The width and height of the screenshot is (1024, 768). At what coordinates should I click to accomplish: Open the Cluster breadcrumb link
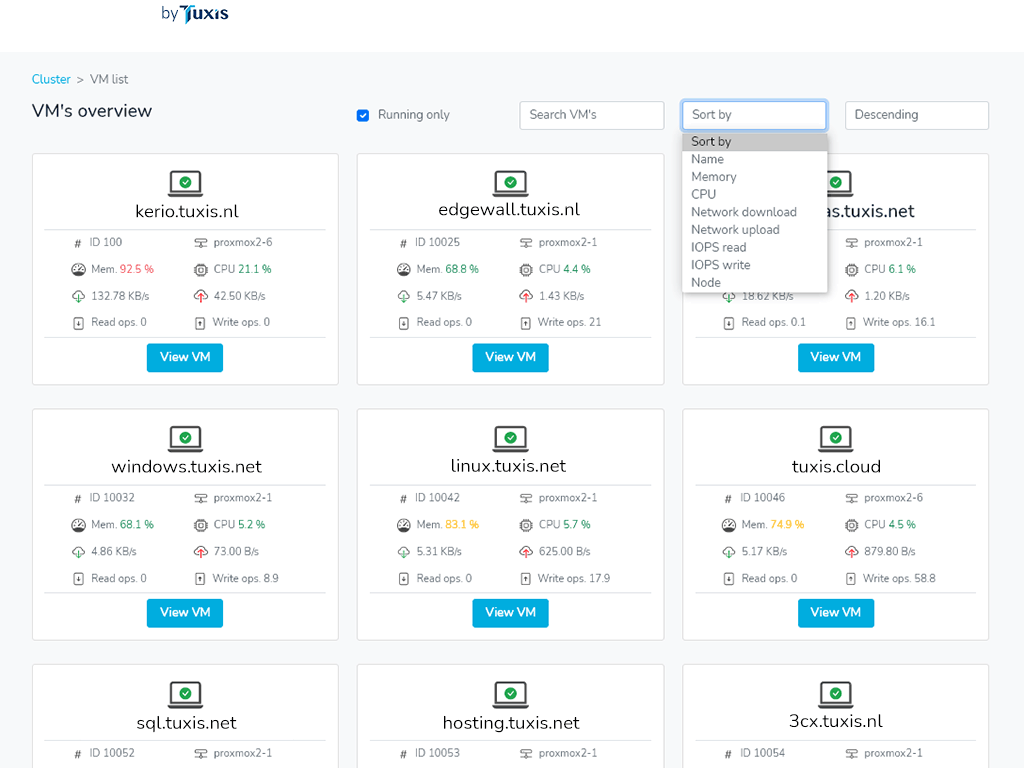point(51,79)
